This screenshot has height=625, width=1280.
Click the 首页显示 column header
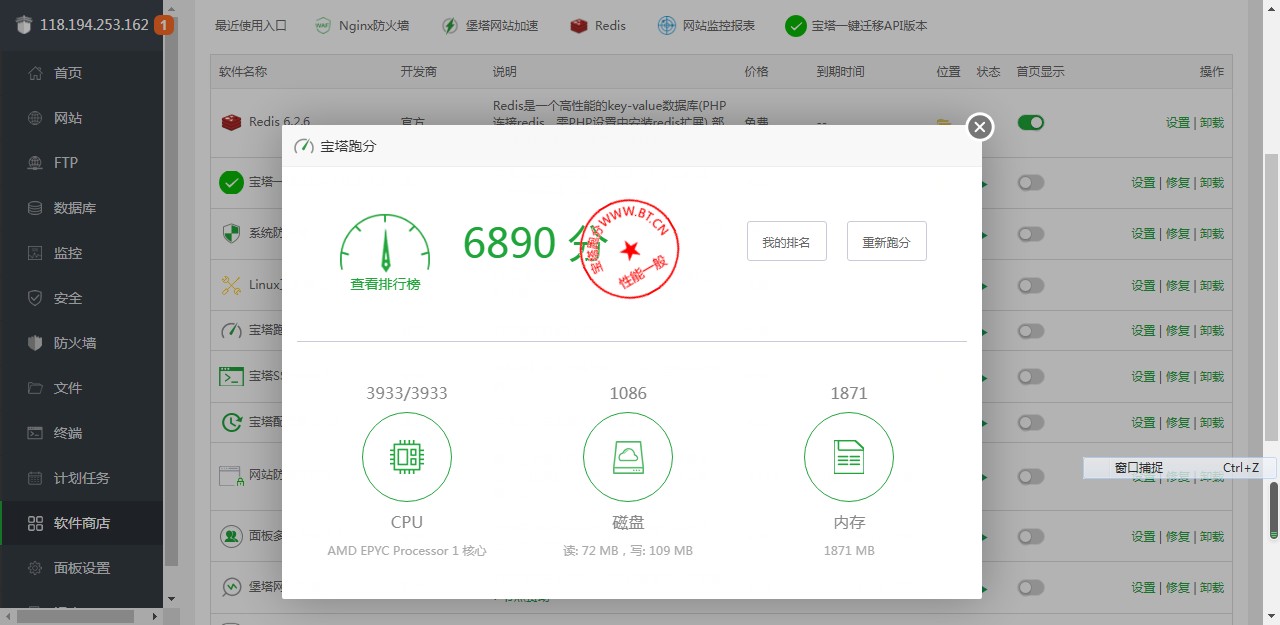tap(1041, 72)
